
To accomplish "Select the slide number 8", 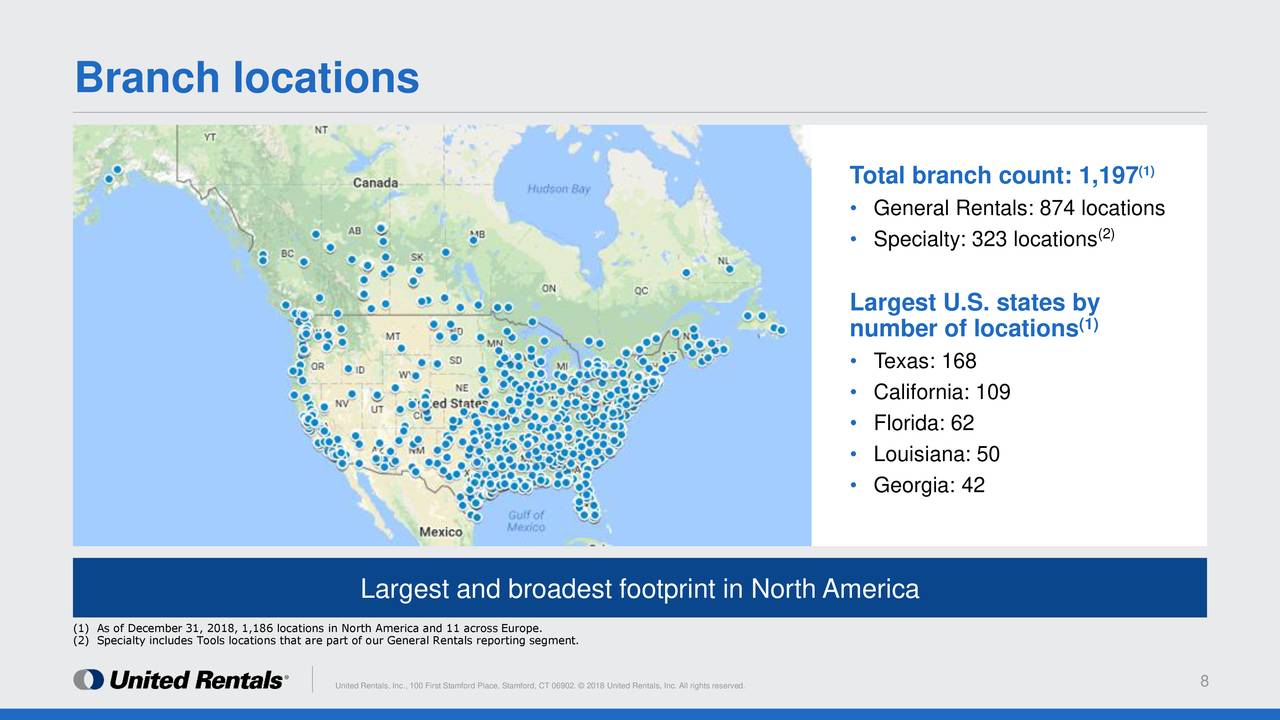I will [x=1203, y=678].
